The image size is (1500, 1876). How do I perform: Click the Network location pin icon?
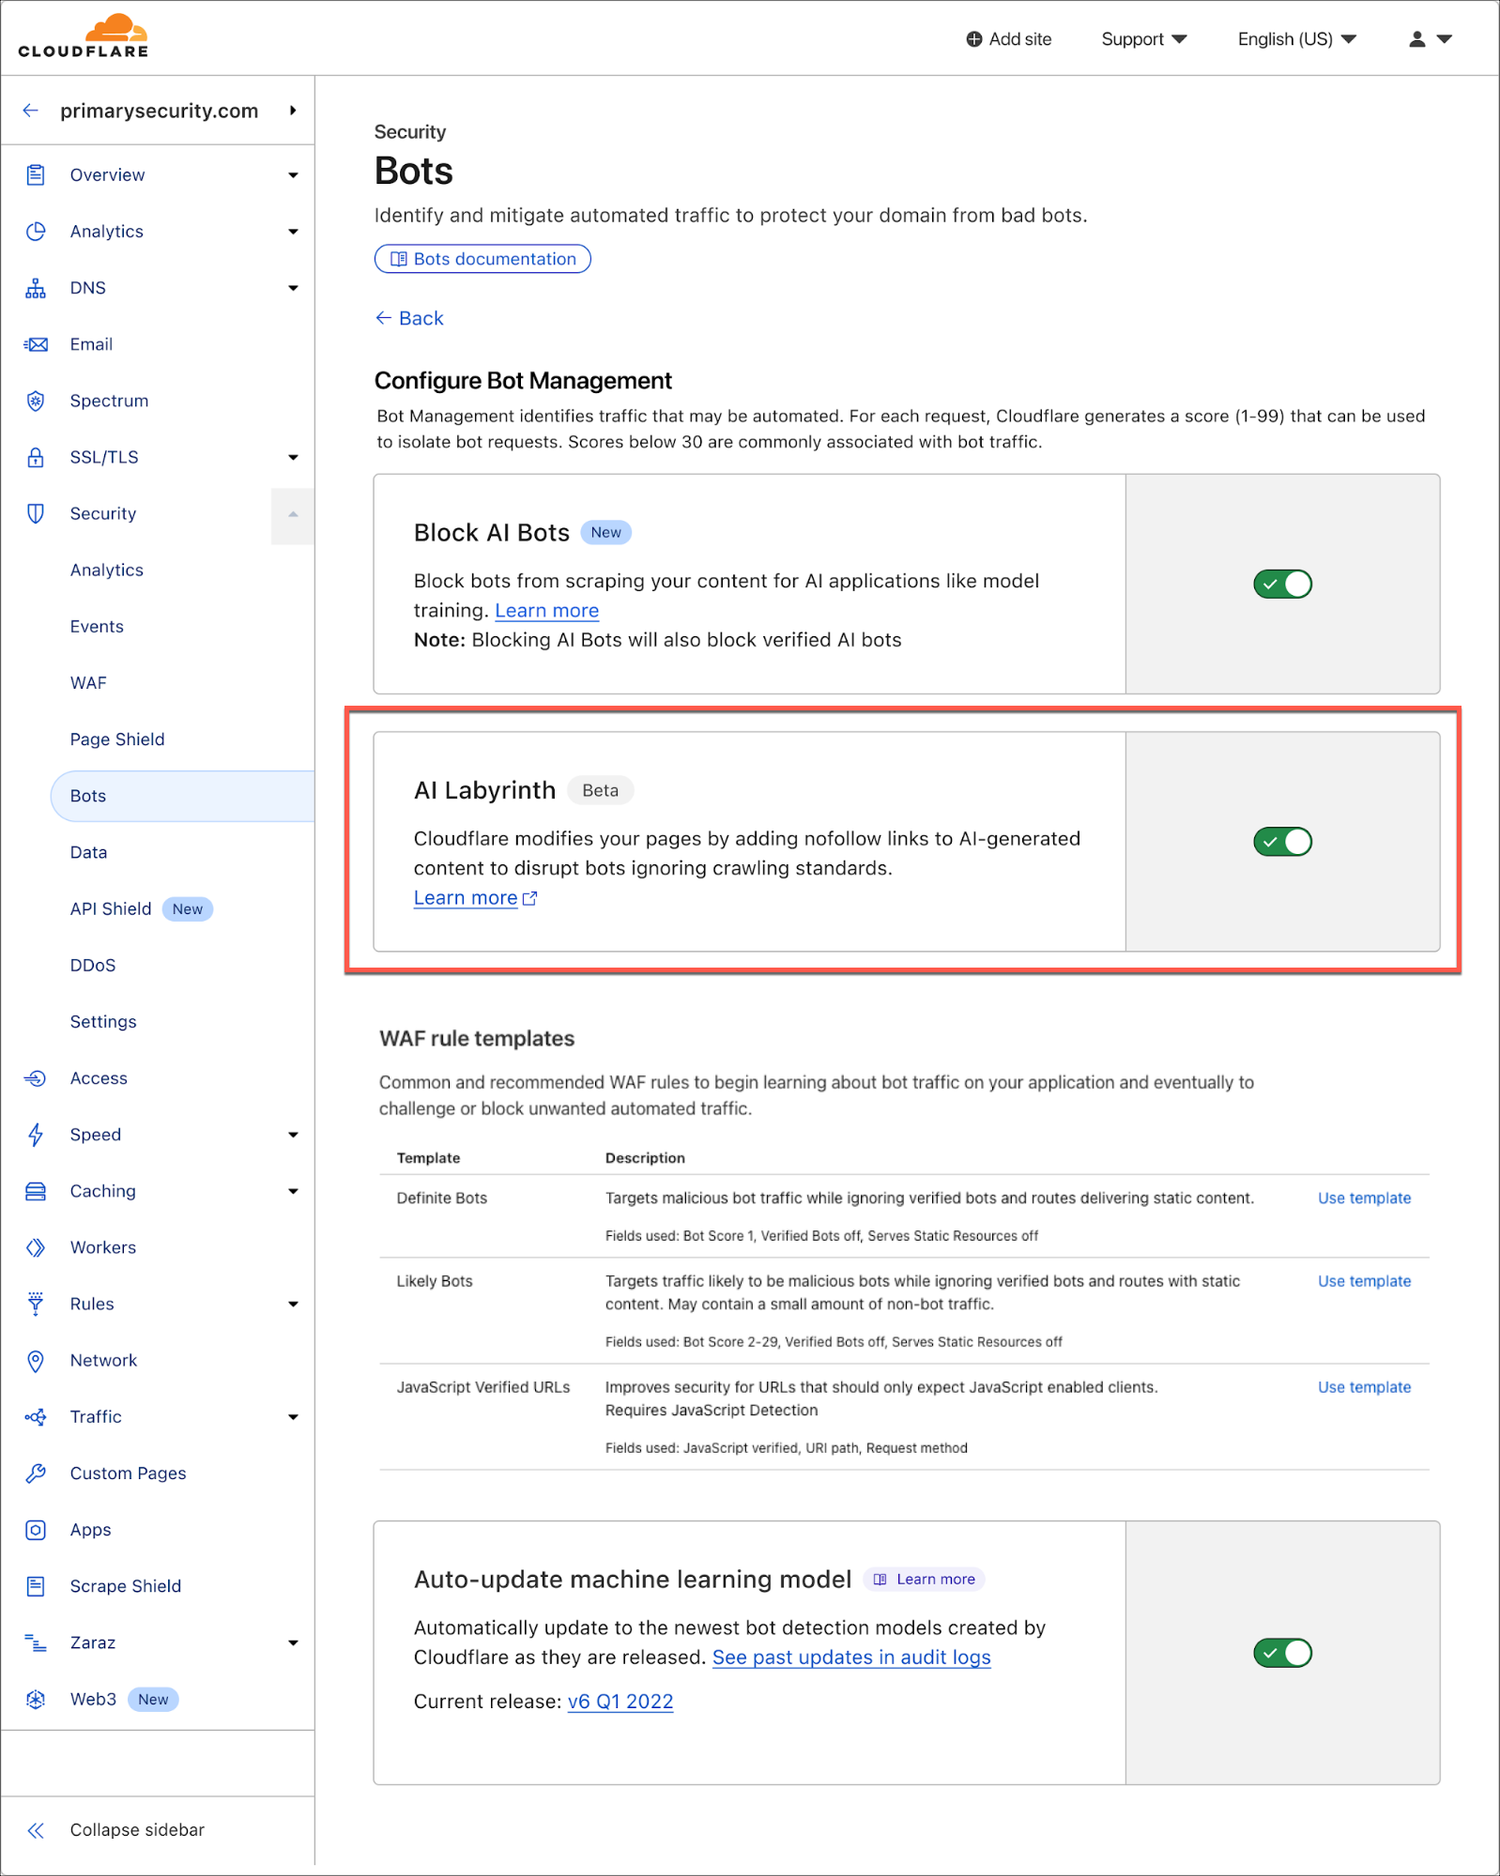click(x=36, y=1361)
